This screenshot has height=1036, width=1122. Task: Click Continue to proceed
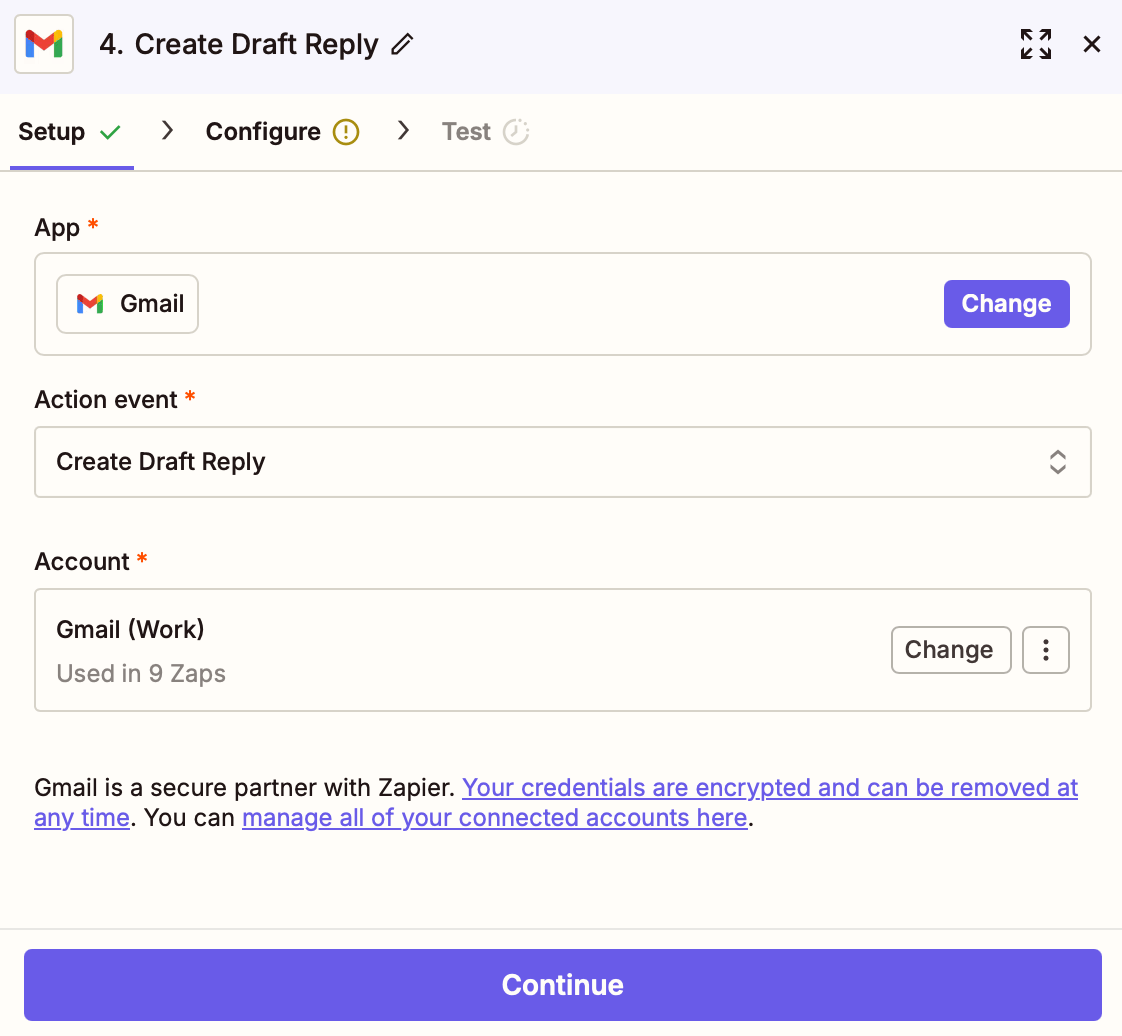click(x=562, y=984)
